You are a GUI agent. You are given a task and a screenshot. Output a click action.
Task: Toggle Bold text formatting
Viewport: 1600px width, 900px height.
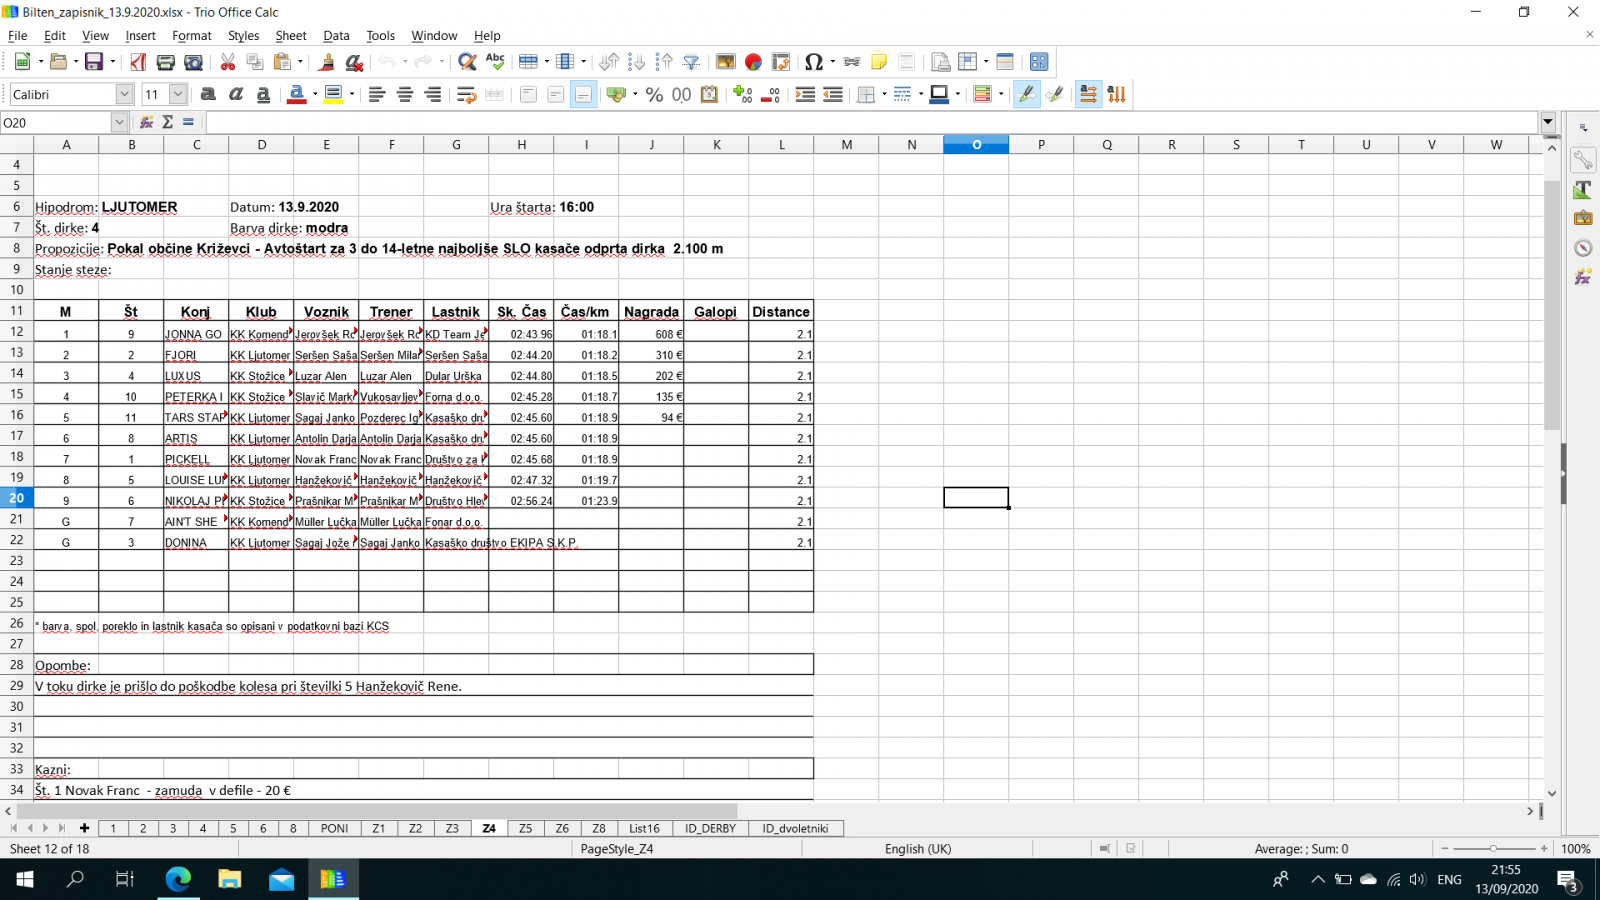pyautogui.click(x=208, y=94)
